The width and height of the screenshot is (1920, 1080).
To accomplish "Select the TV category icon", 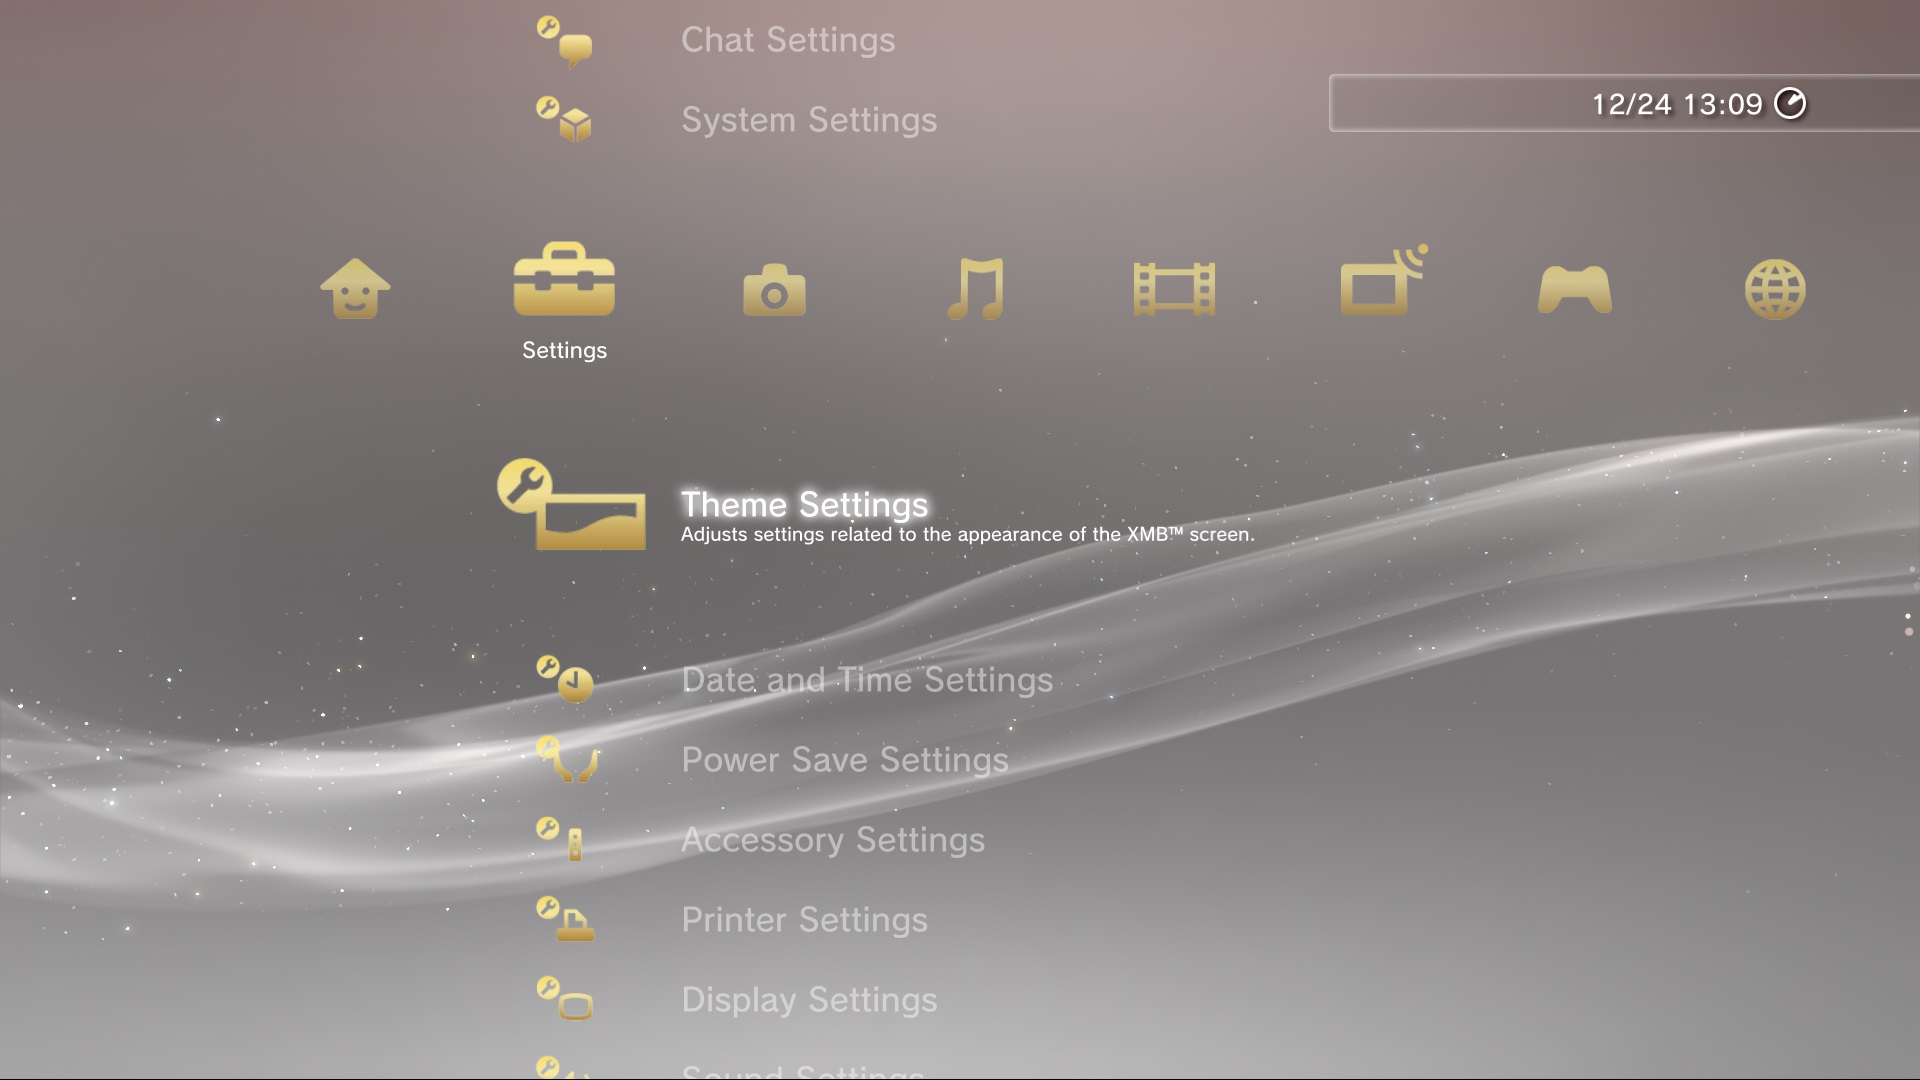I will pyautogui.click(x=1384, y=280).
